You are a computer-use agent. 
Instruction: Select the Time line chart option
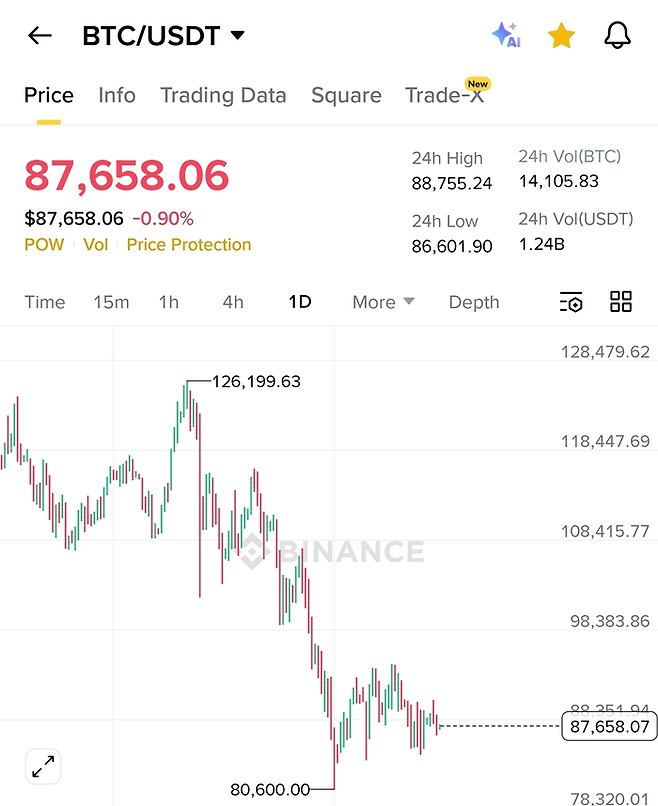tap(45, 302)
